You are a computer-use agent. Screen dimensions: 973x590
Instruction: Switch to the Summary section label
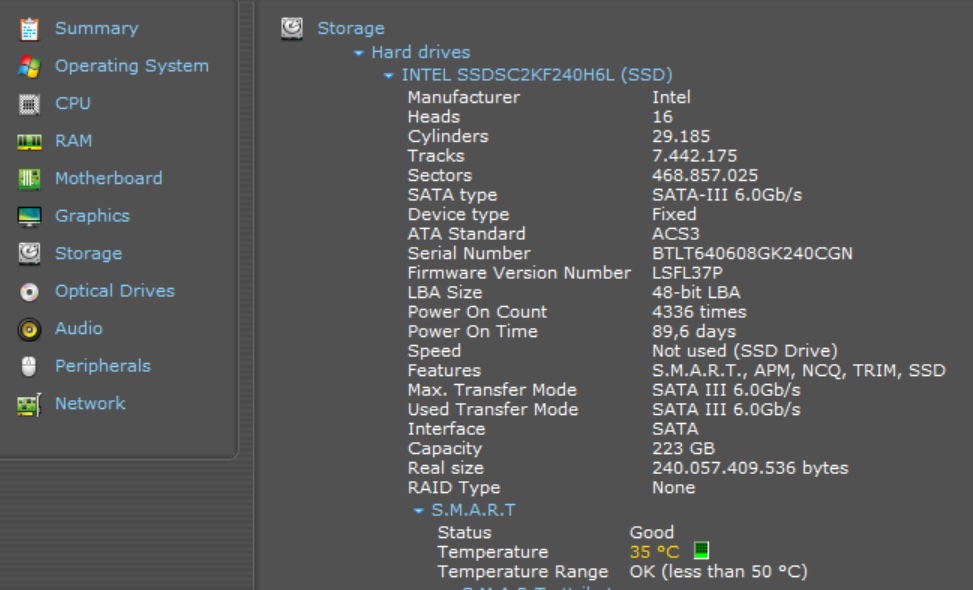(96, 29)
